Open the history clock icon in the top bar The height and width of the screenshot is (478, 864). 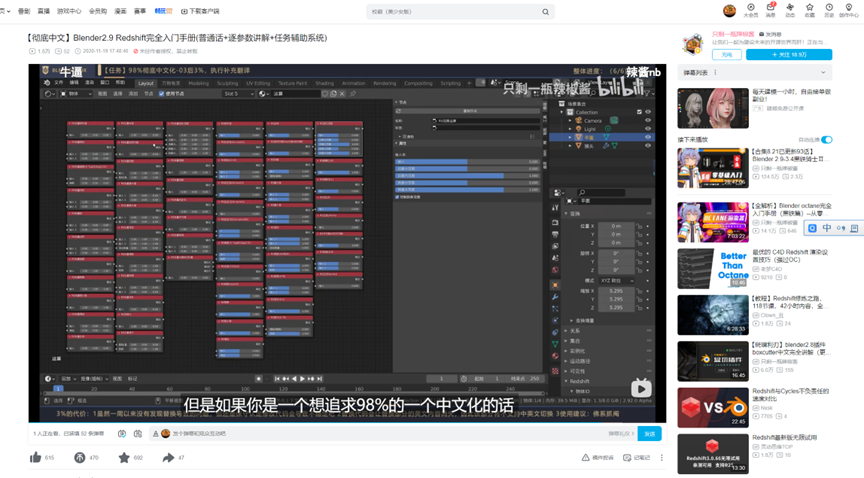829,7
